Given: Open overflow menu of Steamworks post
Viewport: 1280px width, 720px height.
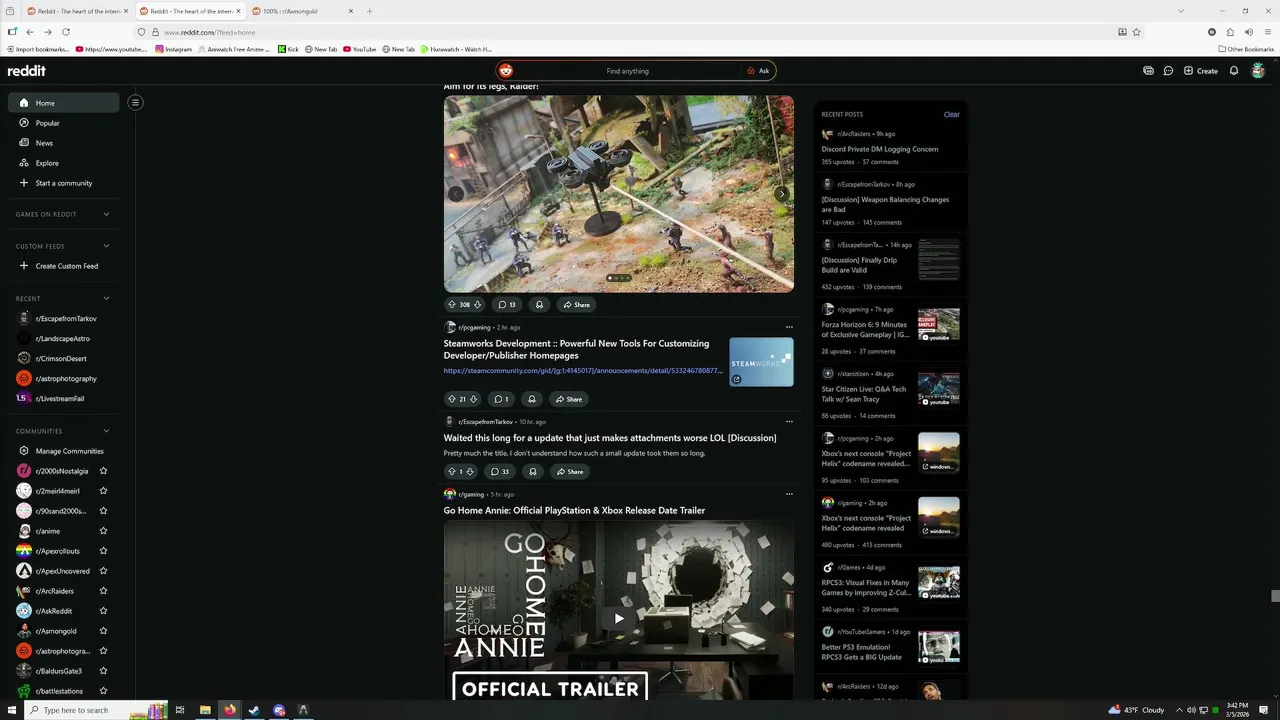Looking at the screenshot, I should (789, 327).
